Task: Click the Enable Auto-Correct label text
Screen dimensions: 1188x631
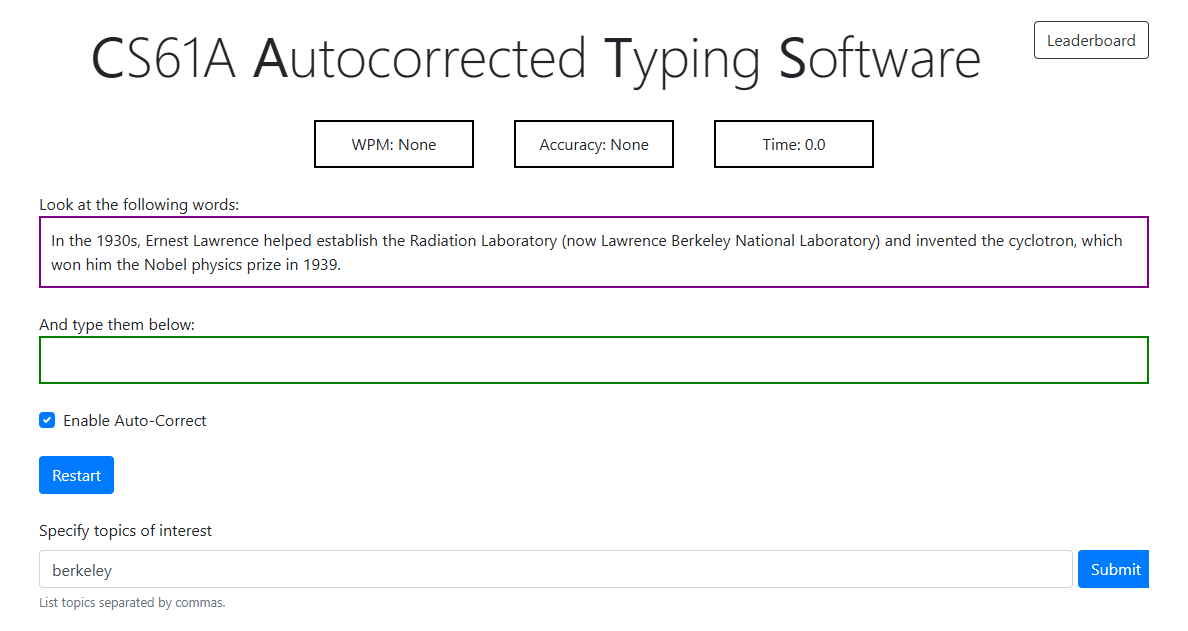Action: pyautogui.click(x=135, y=420)
